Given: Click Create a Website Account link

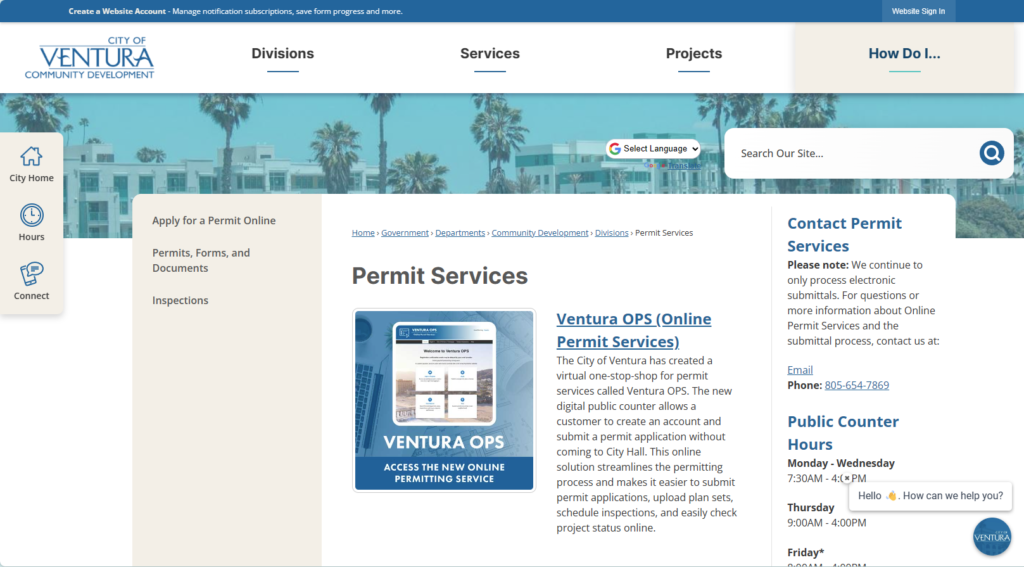Looking at the screenshot, I should [117, 11].
